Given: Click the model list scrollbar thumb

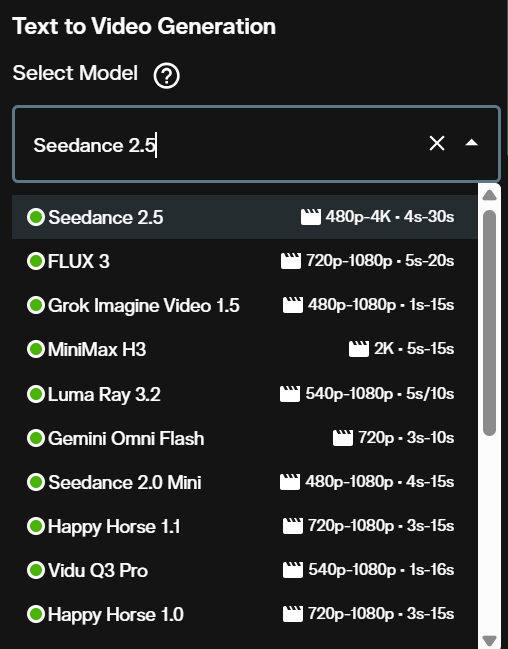Looking at the screenshot, I should point(489,323).
